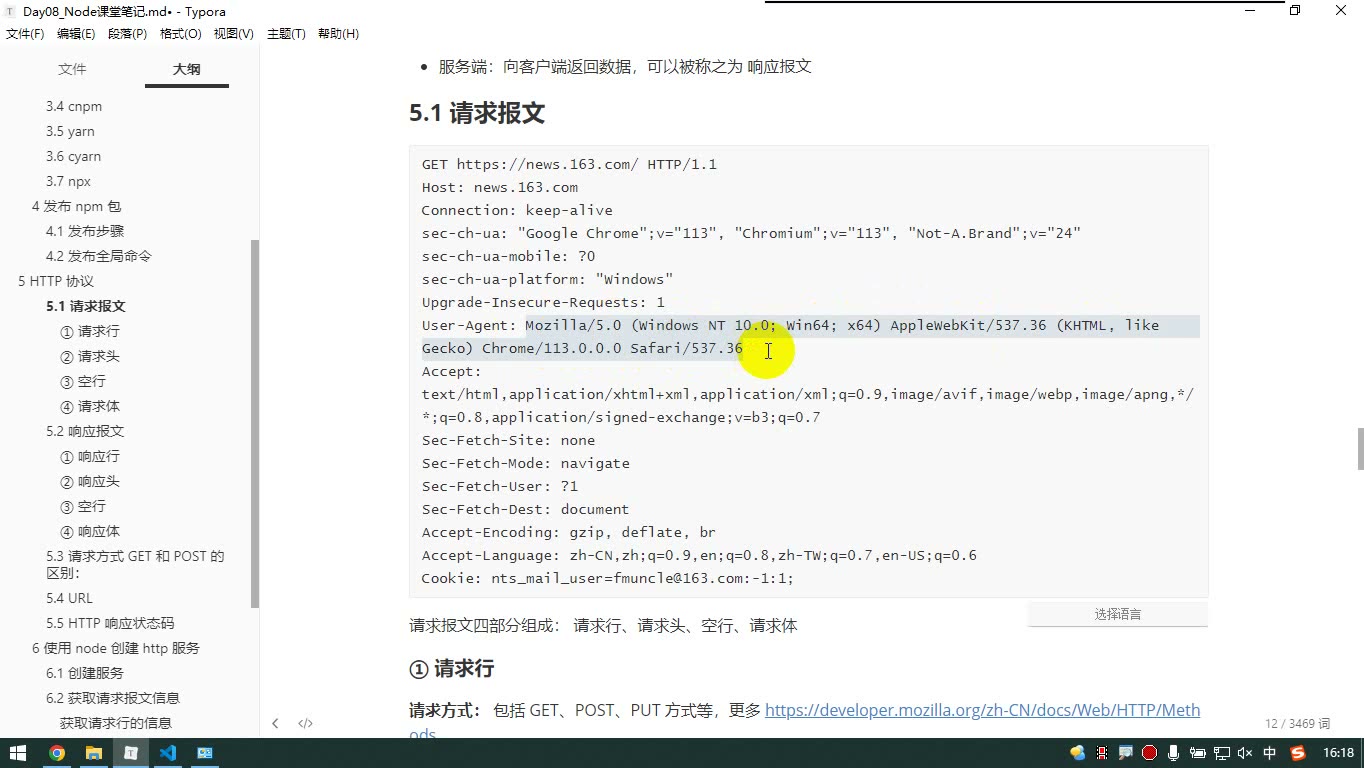Go to outline item 6.1 创建服务
Image resolution: width=1364 pixels, height=768 pixels.
coord(85,673)
